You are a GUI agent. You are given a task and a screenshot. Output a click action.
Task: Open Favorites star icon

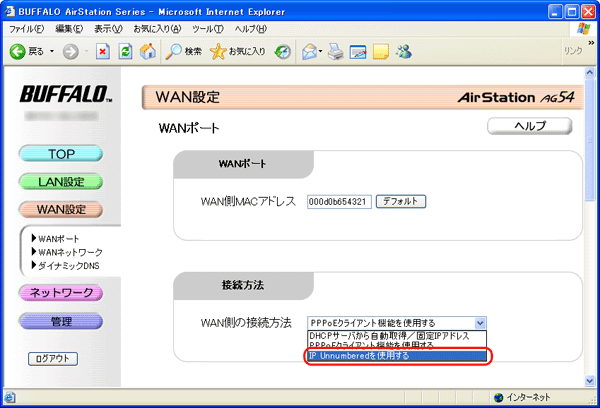pyautogui.click(x=218, y=51)
